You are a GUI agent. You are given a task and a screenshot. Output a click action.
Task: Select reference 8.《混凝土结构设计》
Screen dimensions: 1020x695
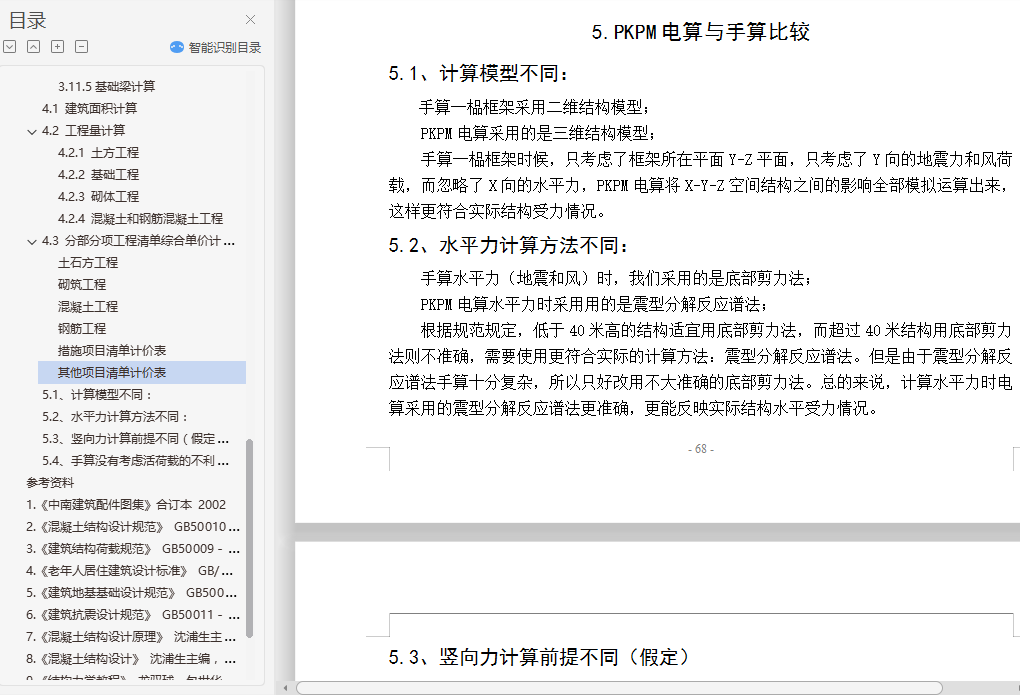point(131,659)
